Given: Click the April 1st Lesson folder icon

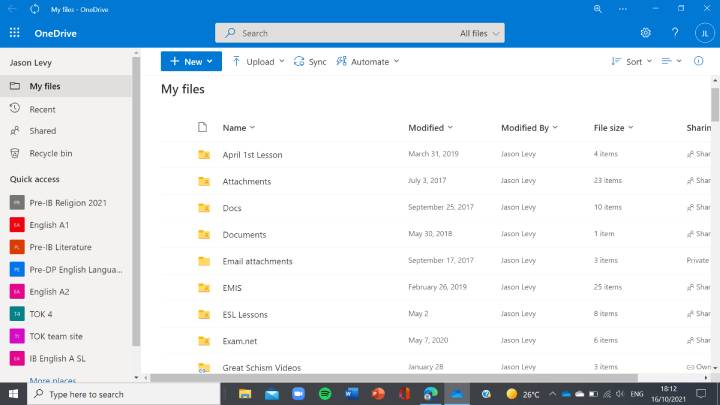Looking at the screenshot, I should 204,155.
